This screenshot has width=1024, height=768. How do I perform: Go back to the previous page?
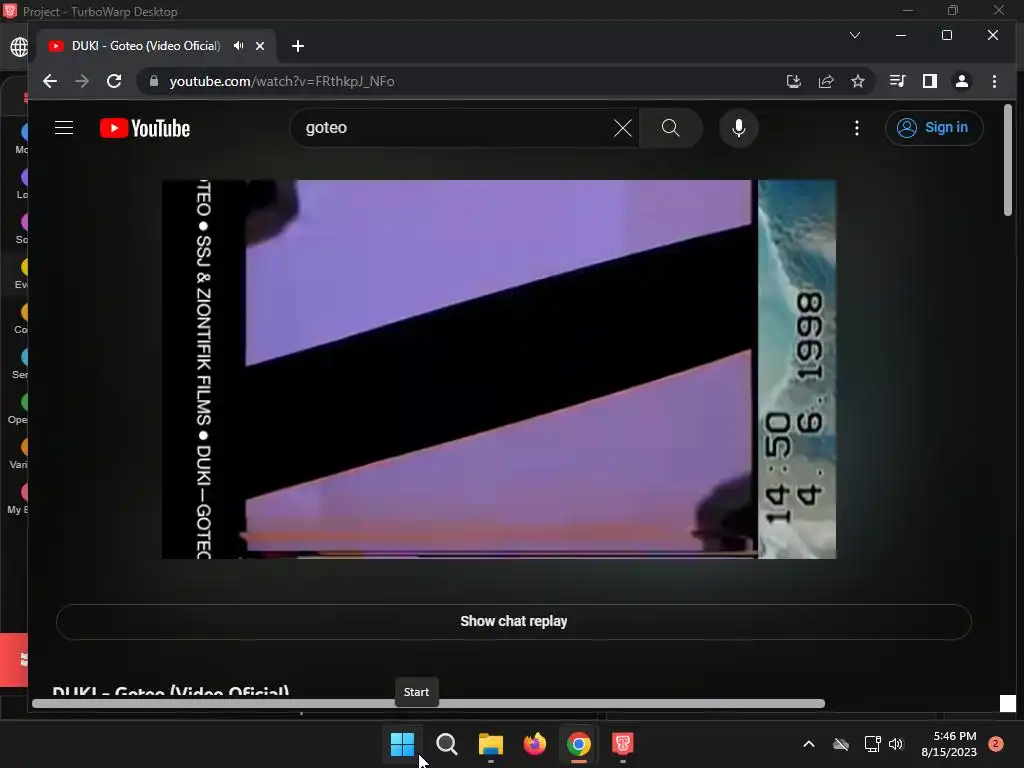point(50,81)
